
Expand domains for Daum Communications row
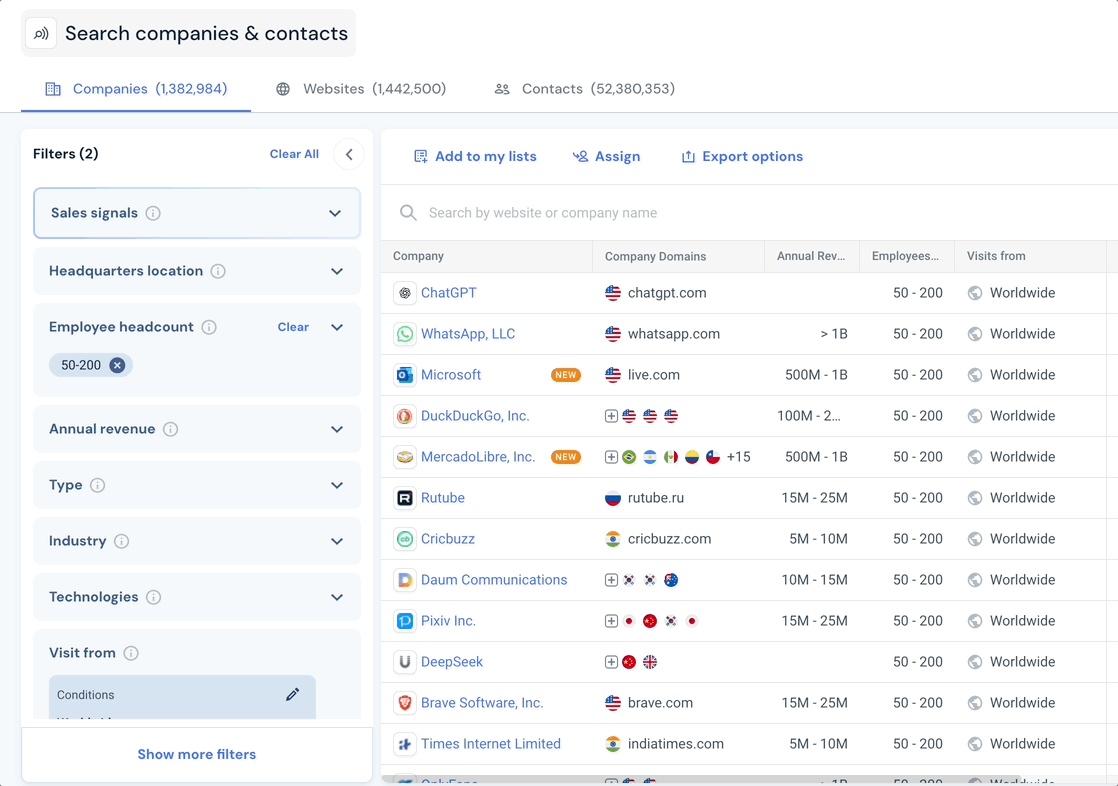(611, 580)
